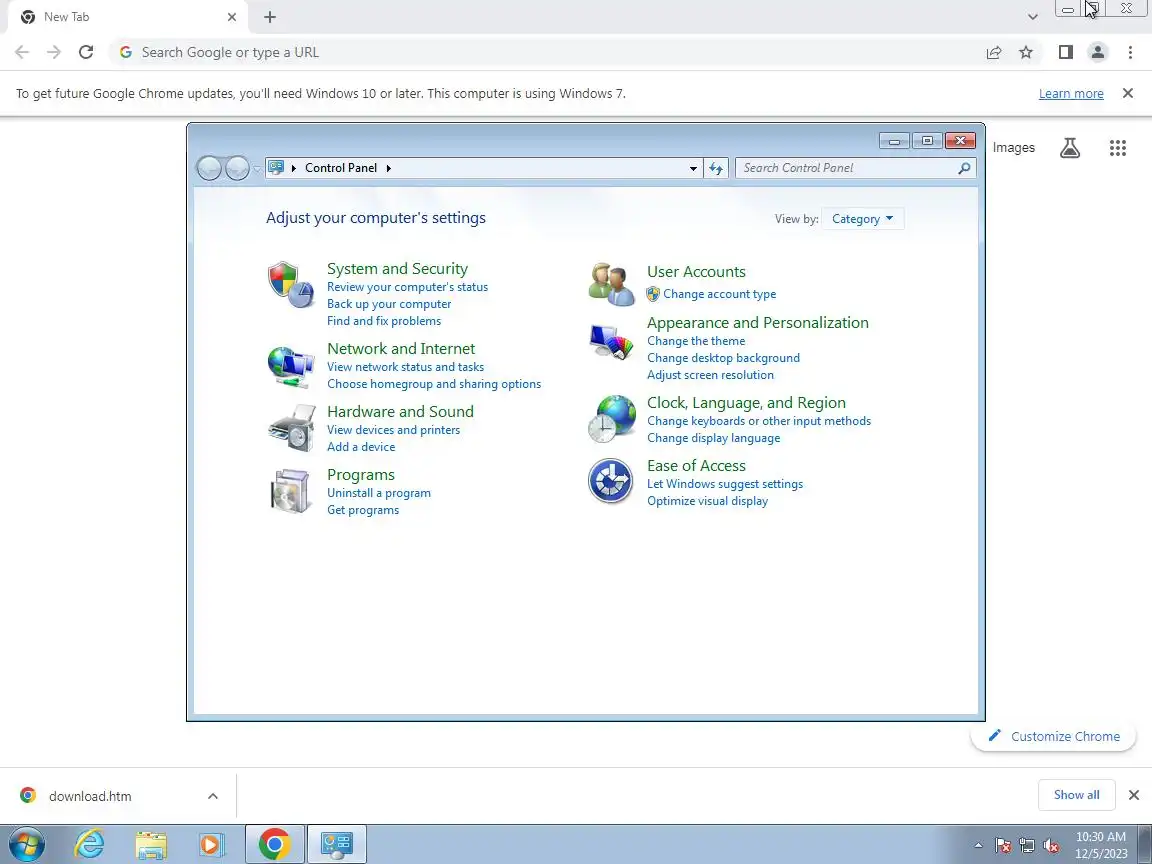
Task: Click the muted volume tray icon
Action: pyautogui.click(x=1051, y=846)
